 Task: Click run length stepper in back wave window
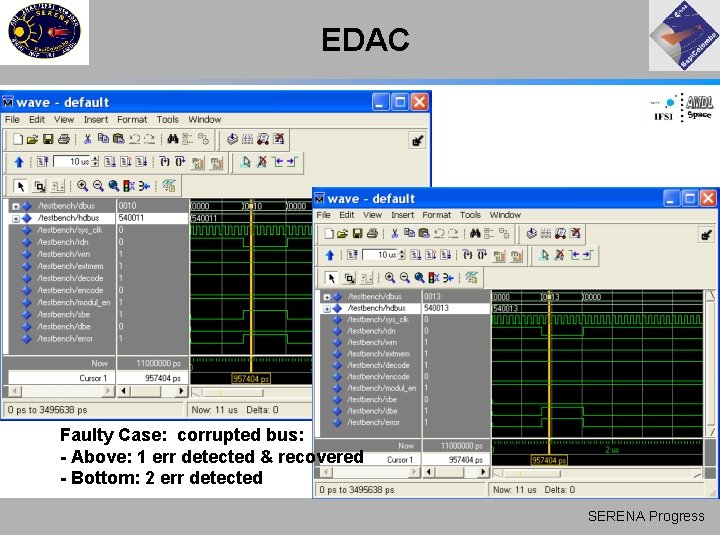[95, 162]
